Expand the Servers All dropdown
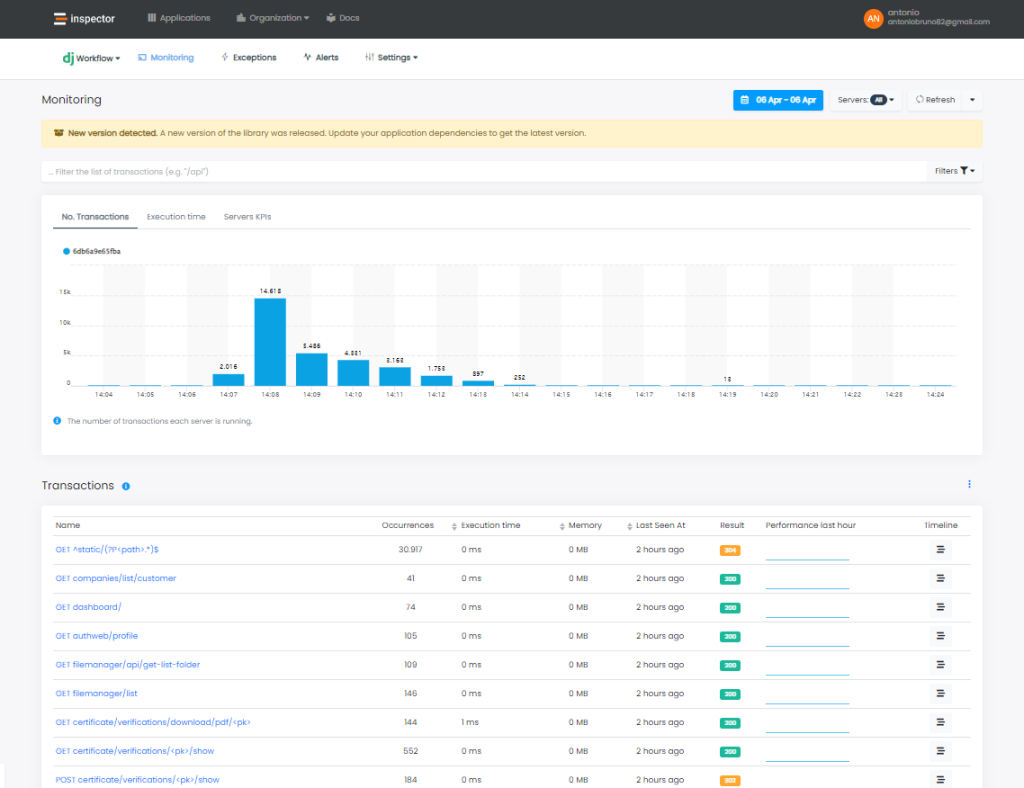 (x=866, y=100)
